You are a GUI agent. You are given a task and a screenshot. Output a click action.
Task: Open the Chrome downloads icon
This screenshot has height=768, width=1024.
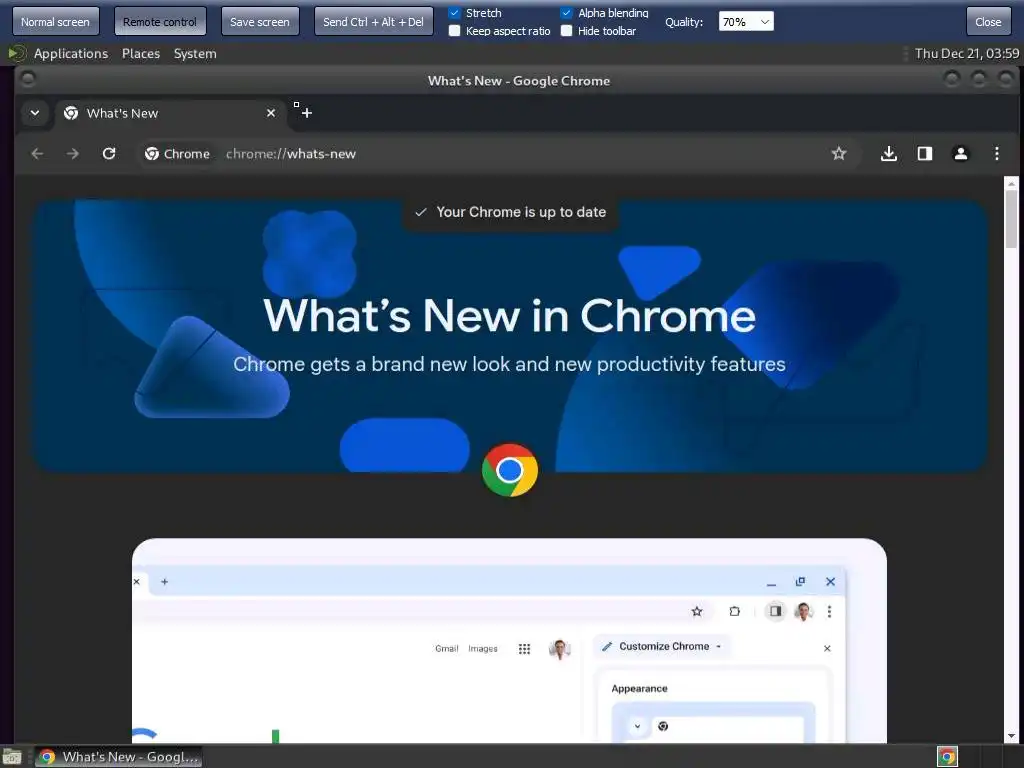pyautogui.click(x=888, y=153)
